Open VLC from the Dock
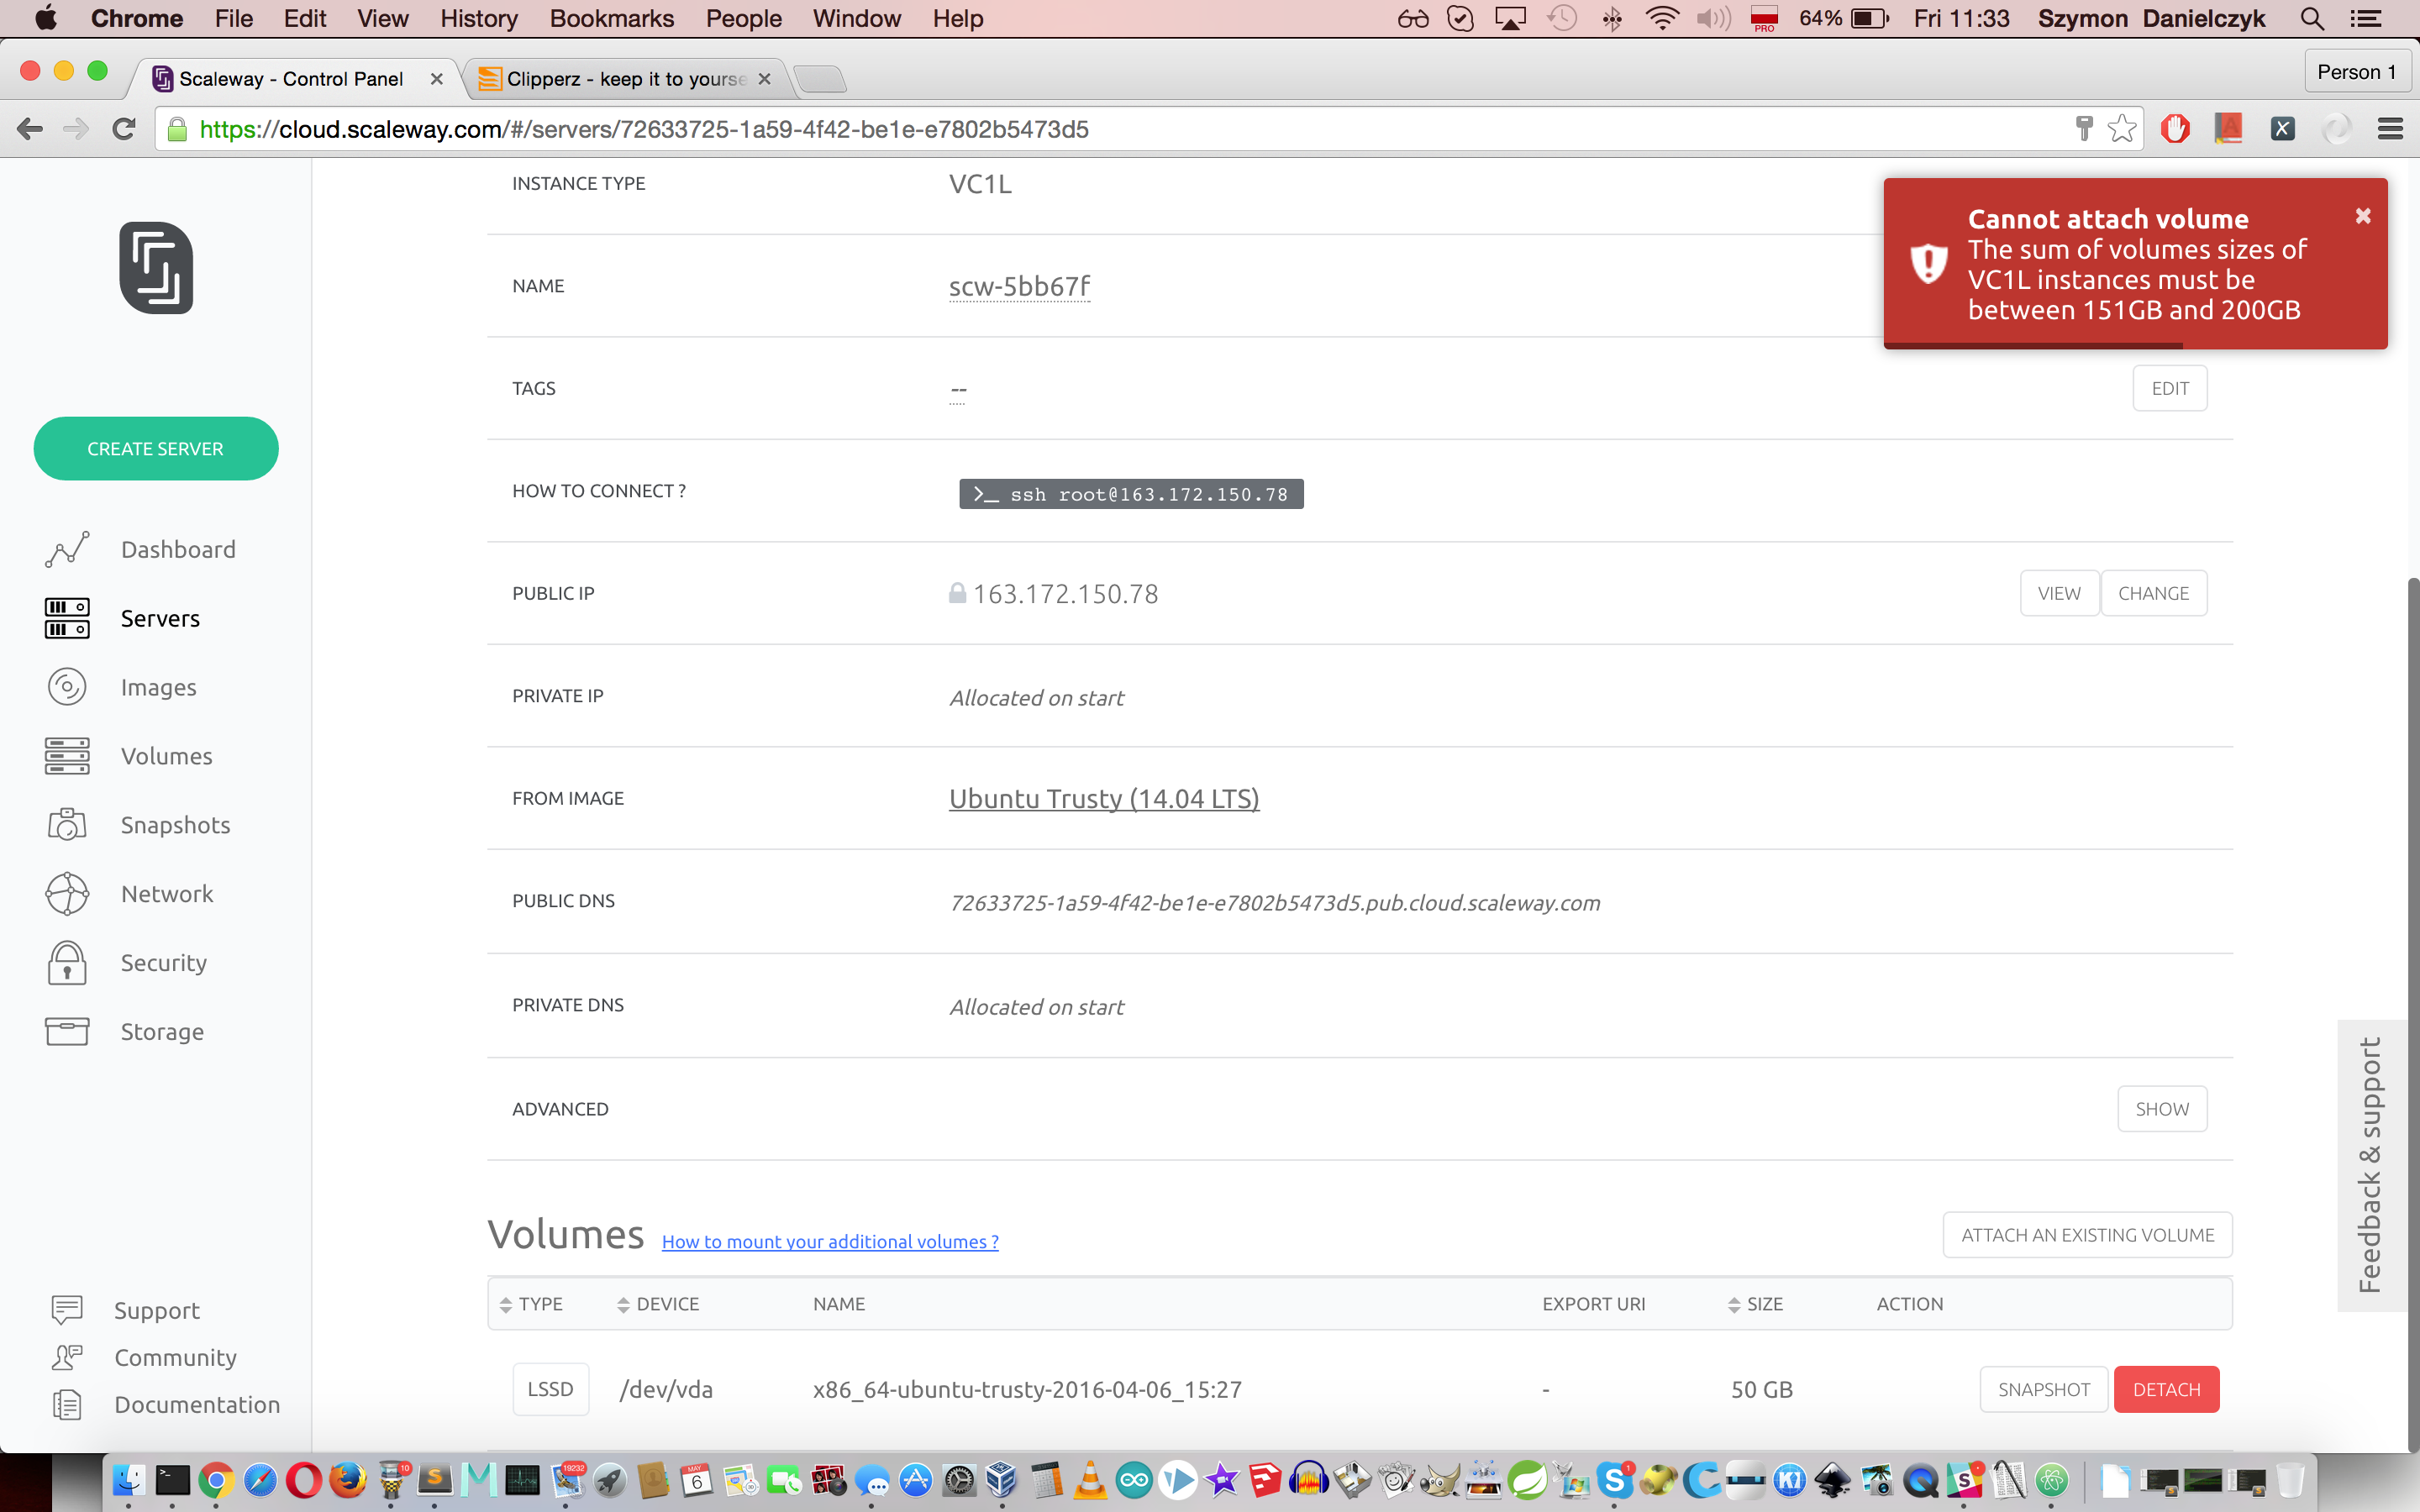This screenshot has height=1512, width=2420. (x=1090, y=1480)
